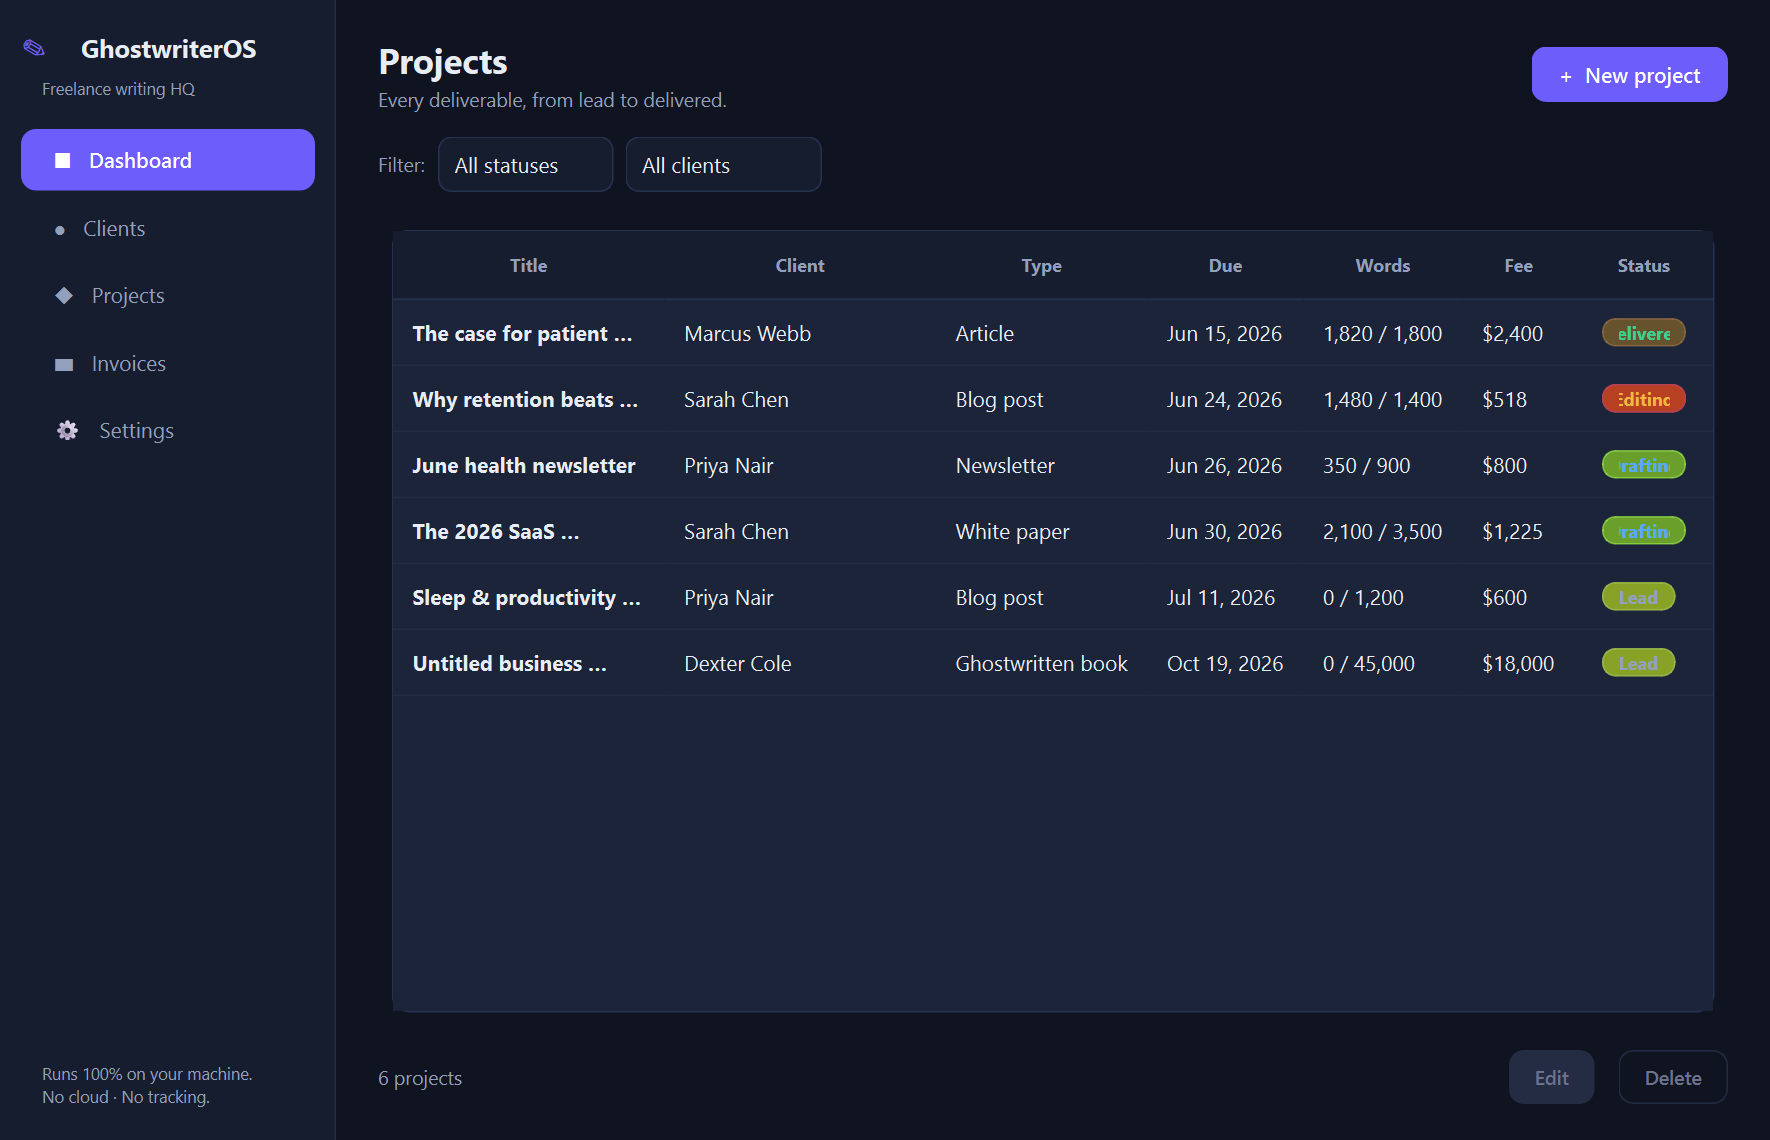Click the Delivered status badge

(x=1644, y=333)
